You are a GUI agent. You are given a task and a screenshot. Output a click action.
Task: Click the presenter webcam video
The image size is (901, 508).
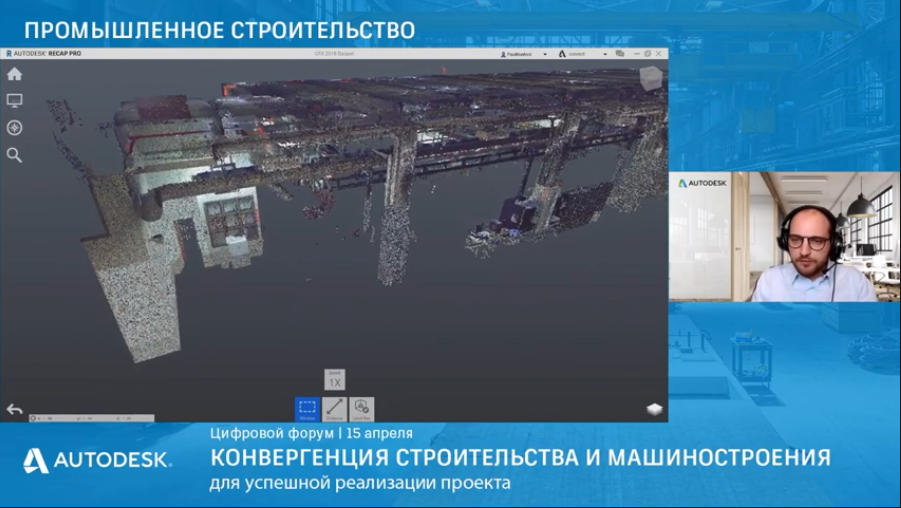pos(784,236)
